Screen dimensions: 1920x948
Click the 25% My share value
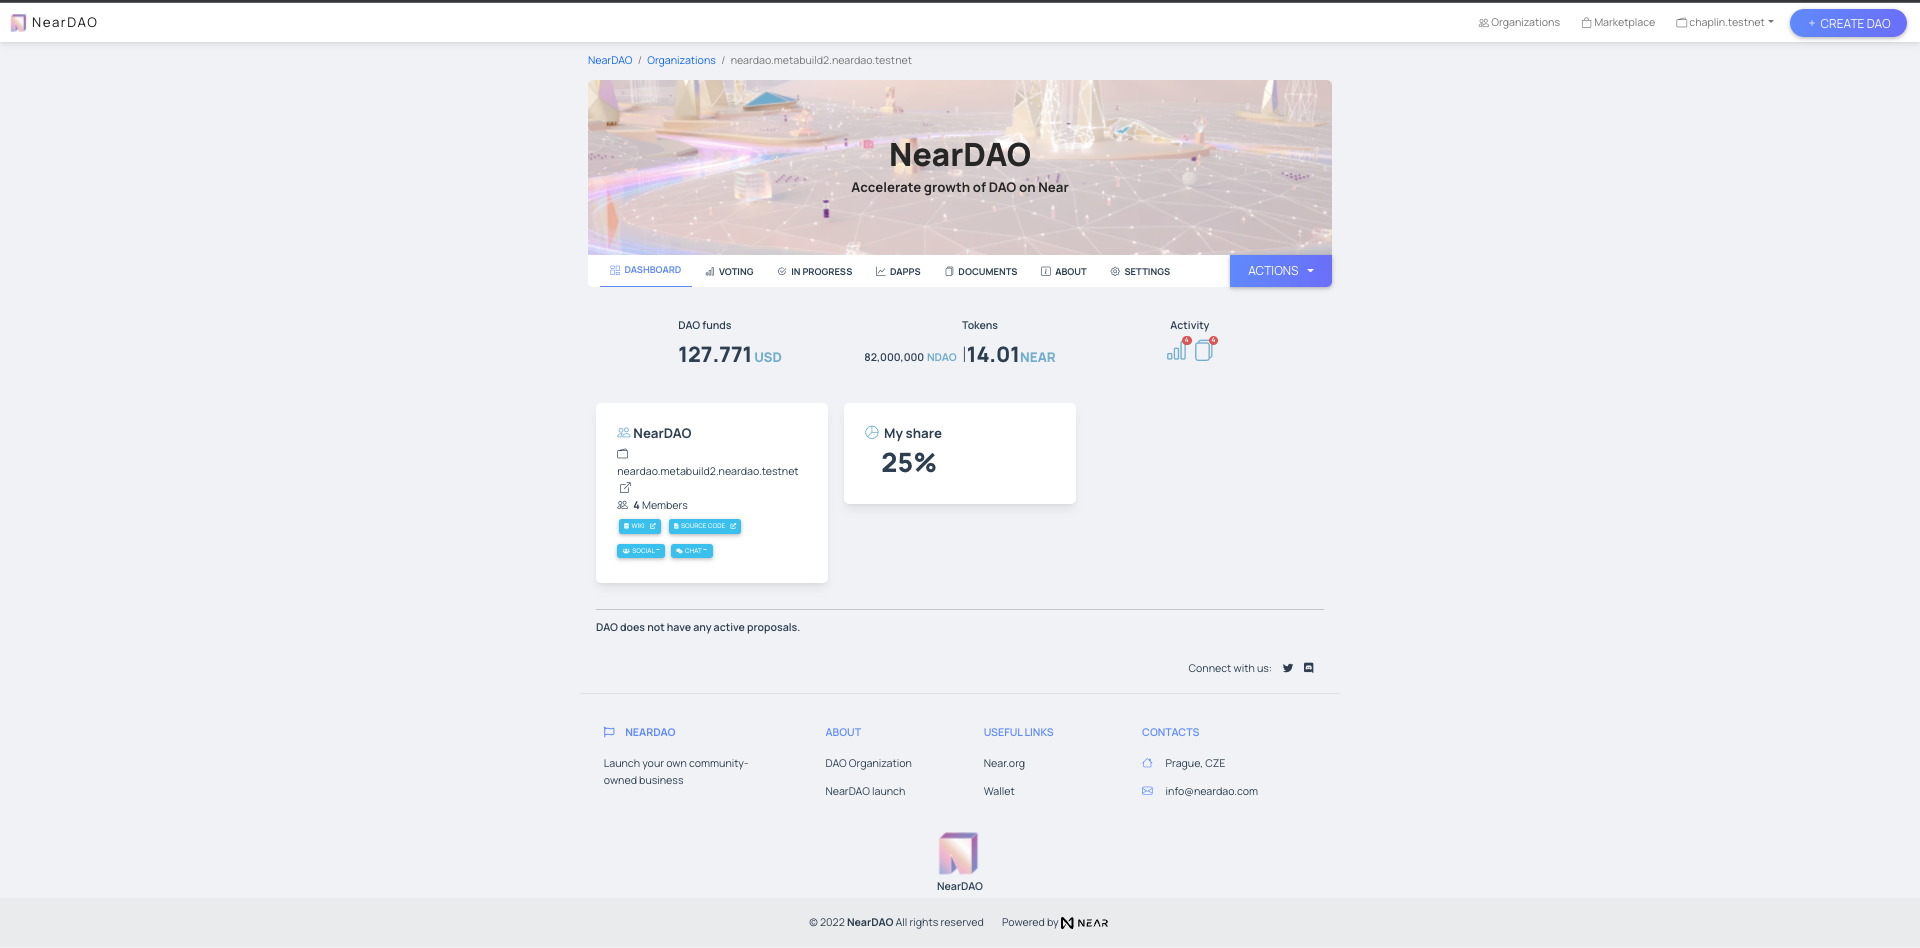click(x=909, y=463)
